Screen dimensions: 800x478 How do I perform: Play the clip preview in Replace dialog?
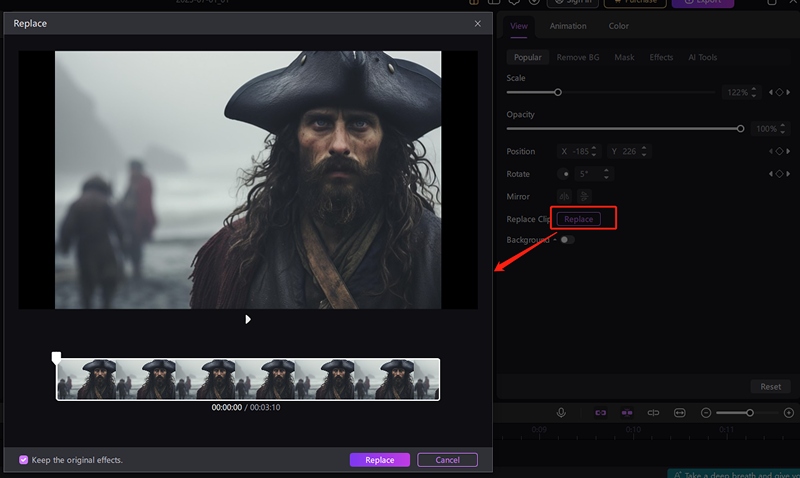pyautogui.click(x=247, y=319)
